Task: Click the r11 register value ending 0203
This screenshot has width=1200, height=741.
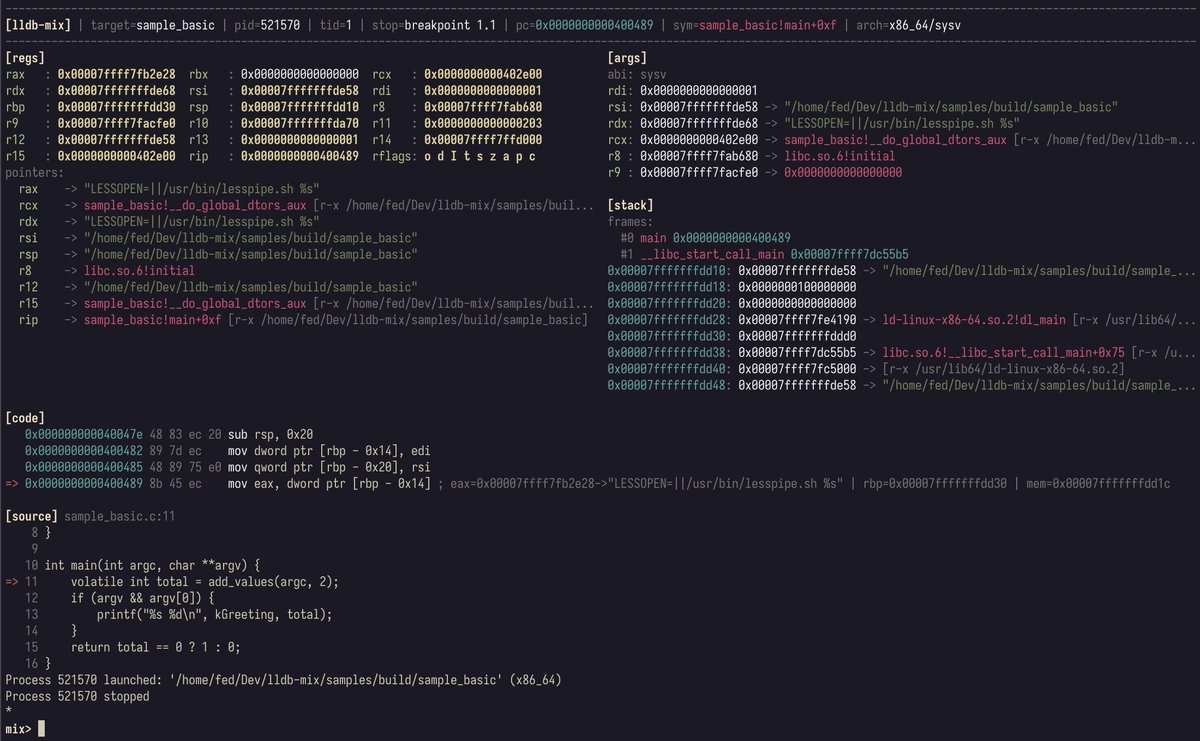Action: 483,124
